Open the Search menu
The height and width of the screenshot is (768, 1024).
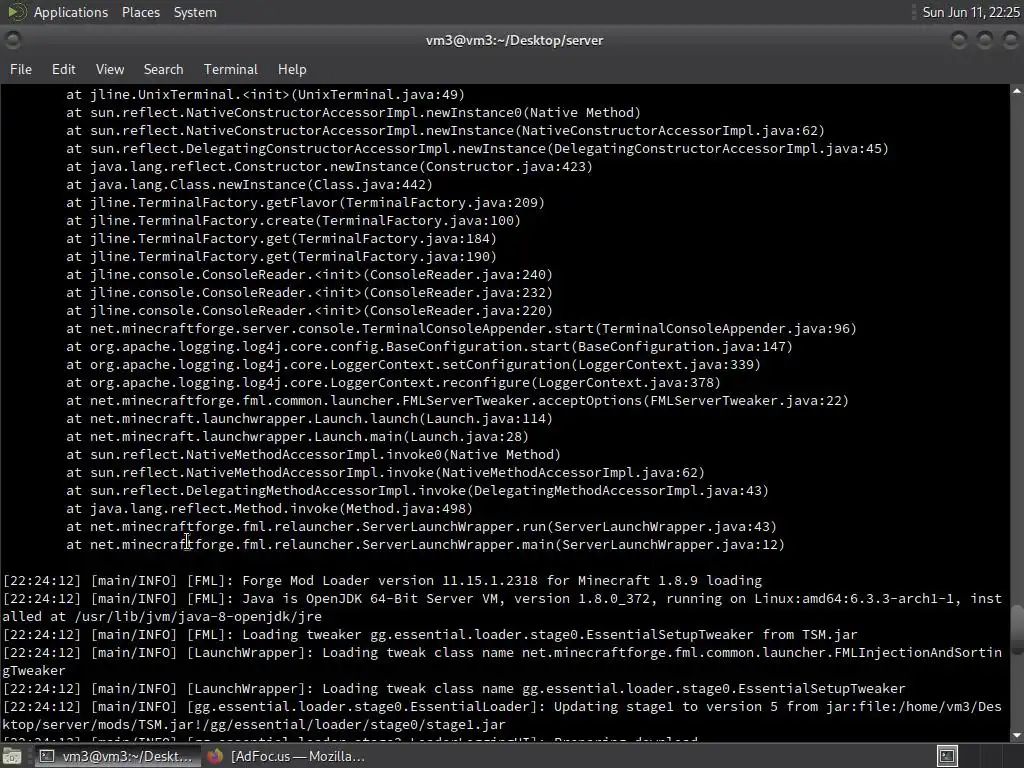[x=163, y=69]
